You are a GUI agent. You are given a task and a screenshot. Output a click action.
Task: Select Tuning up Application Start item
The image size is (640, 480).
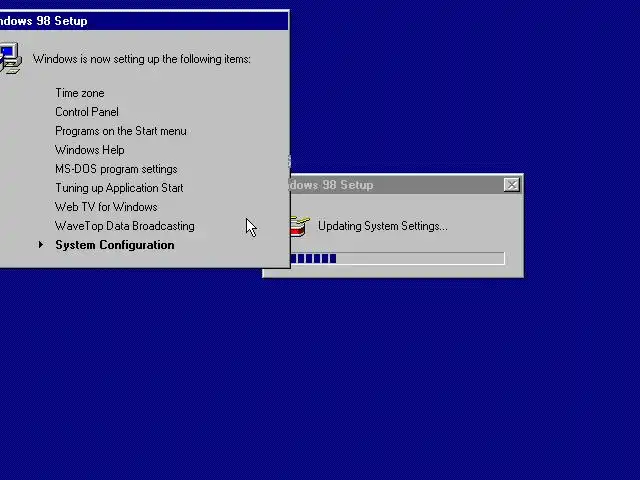coord(119,188)
